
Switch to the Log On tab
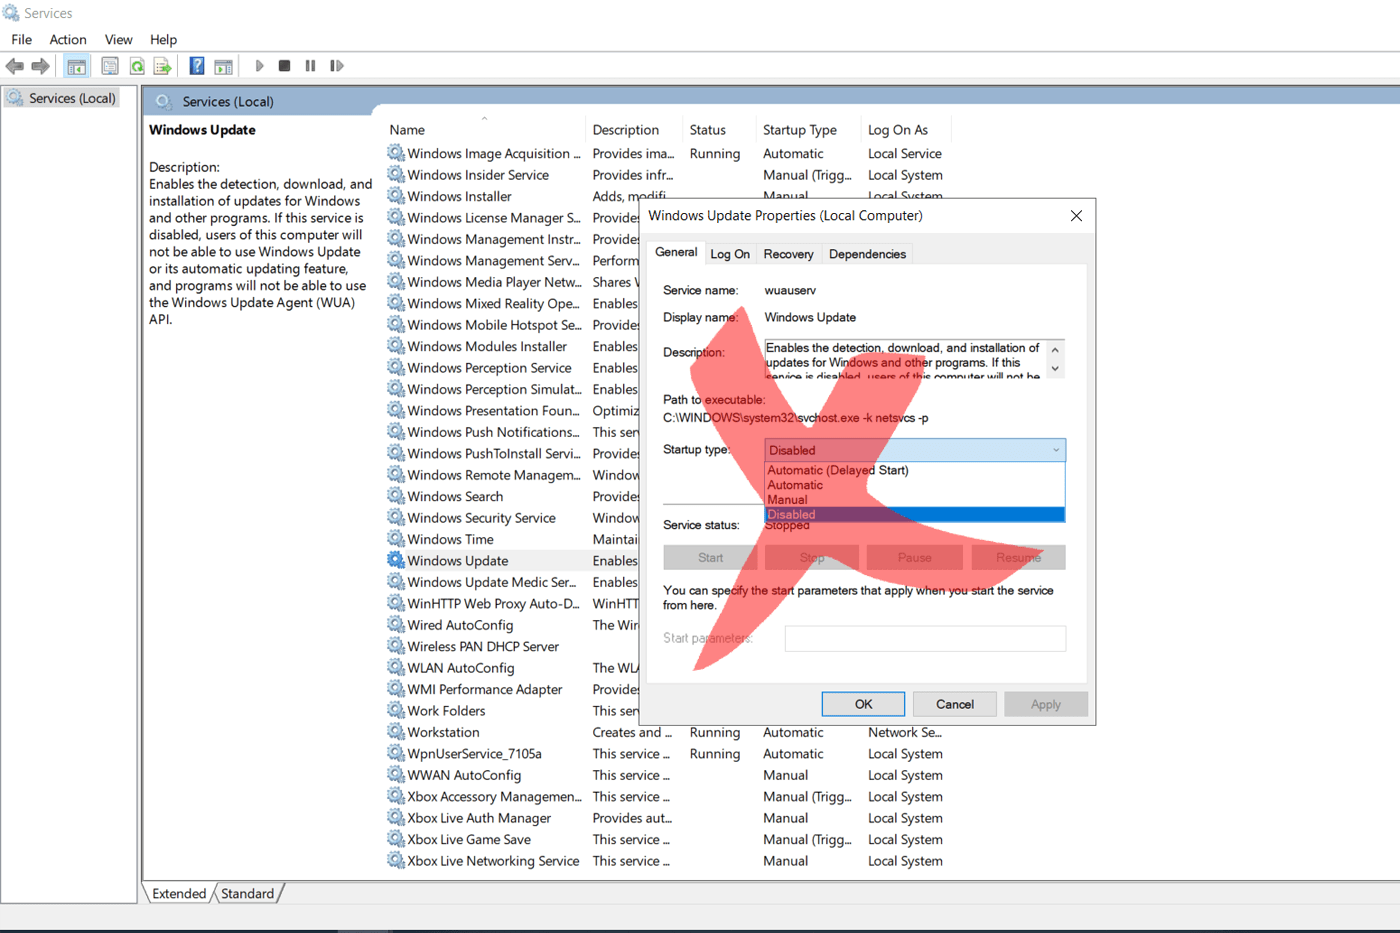tap(730, 254)
